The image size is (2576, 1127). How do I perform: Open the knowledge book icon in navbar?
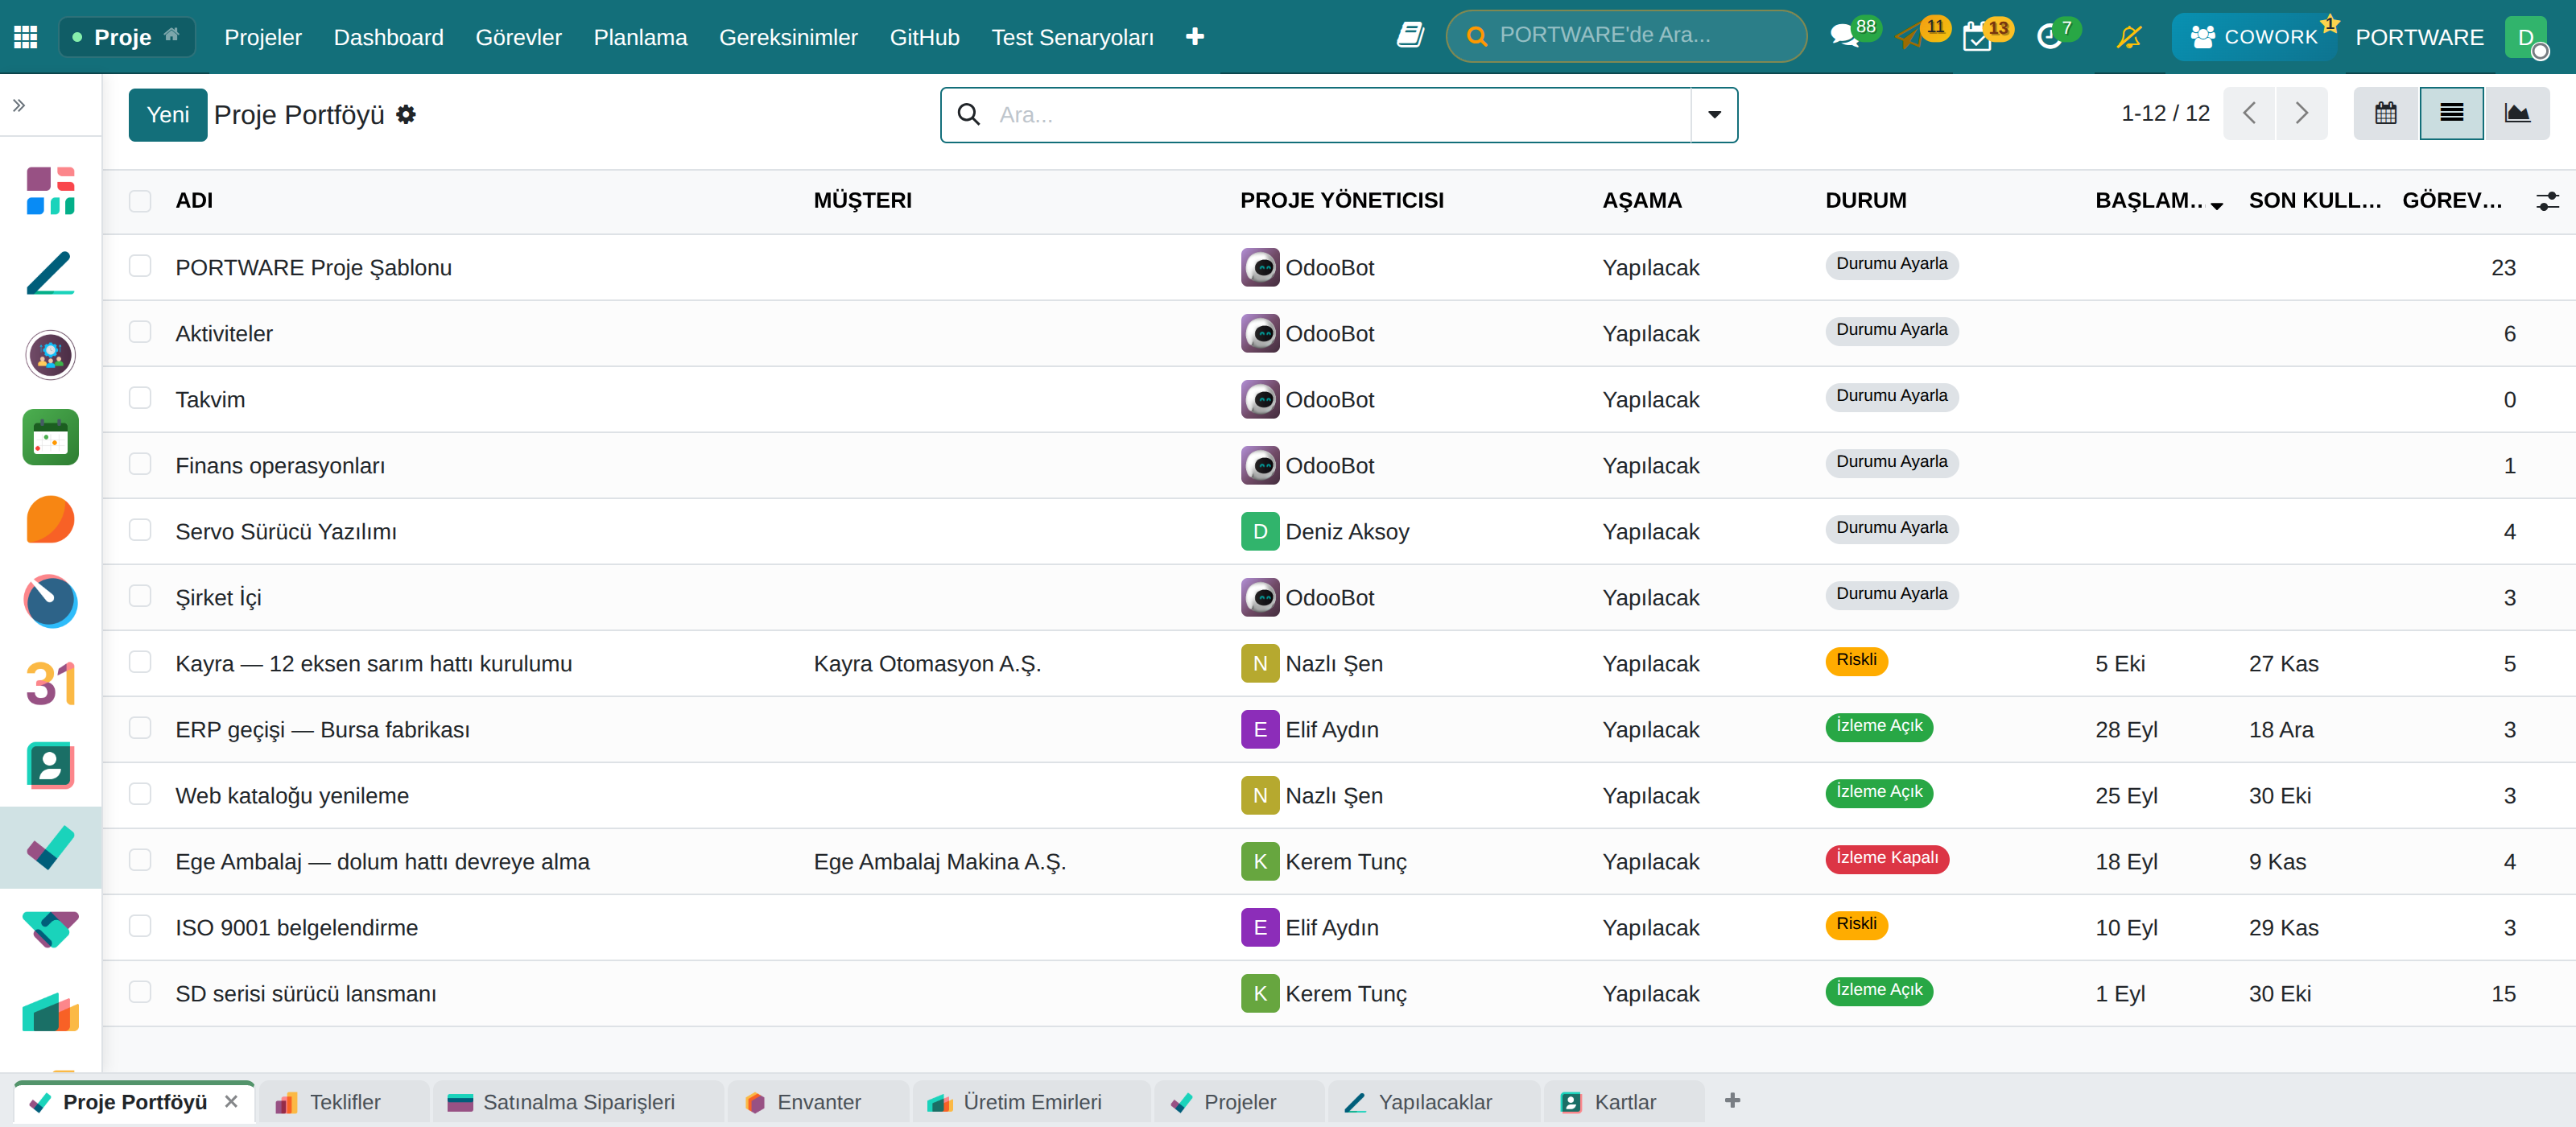coord(1410,36)
